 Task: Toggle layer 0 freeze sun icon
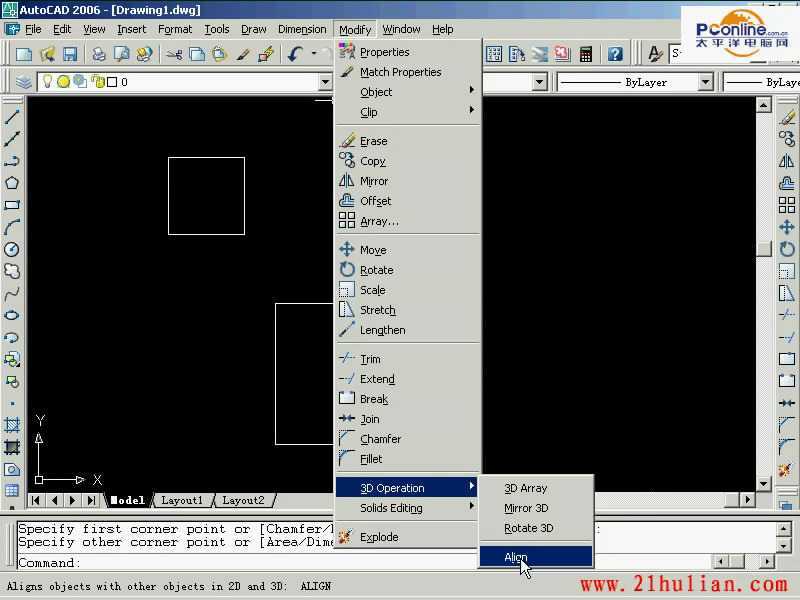click(x=63, y=82)
